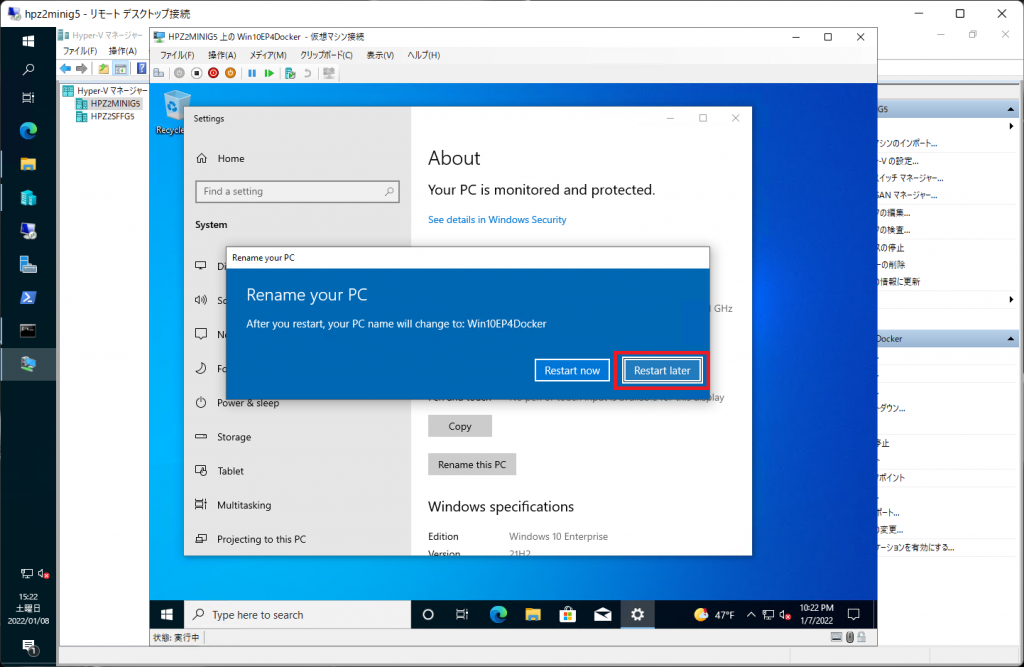Toggle the console tree icon in Hyper-V Manager
Screen dimensions: 1024x667
121,69
